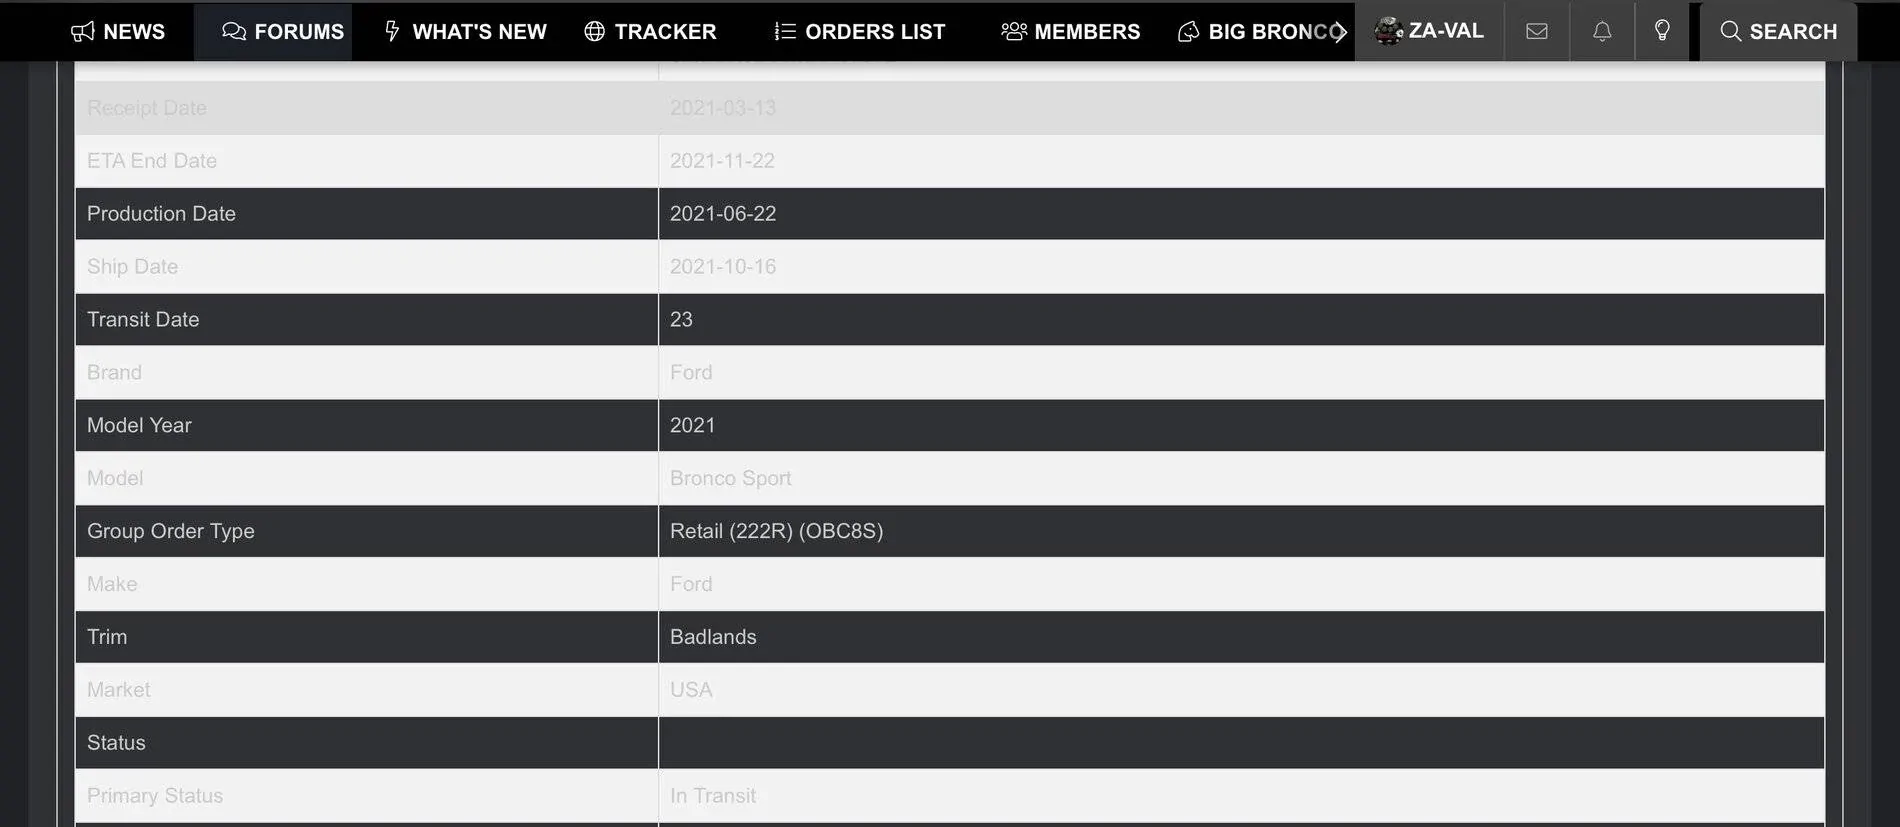1900x827 pixels.
Task: Click the Forums chat bubbles icon
Action: click(233, 32)
